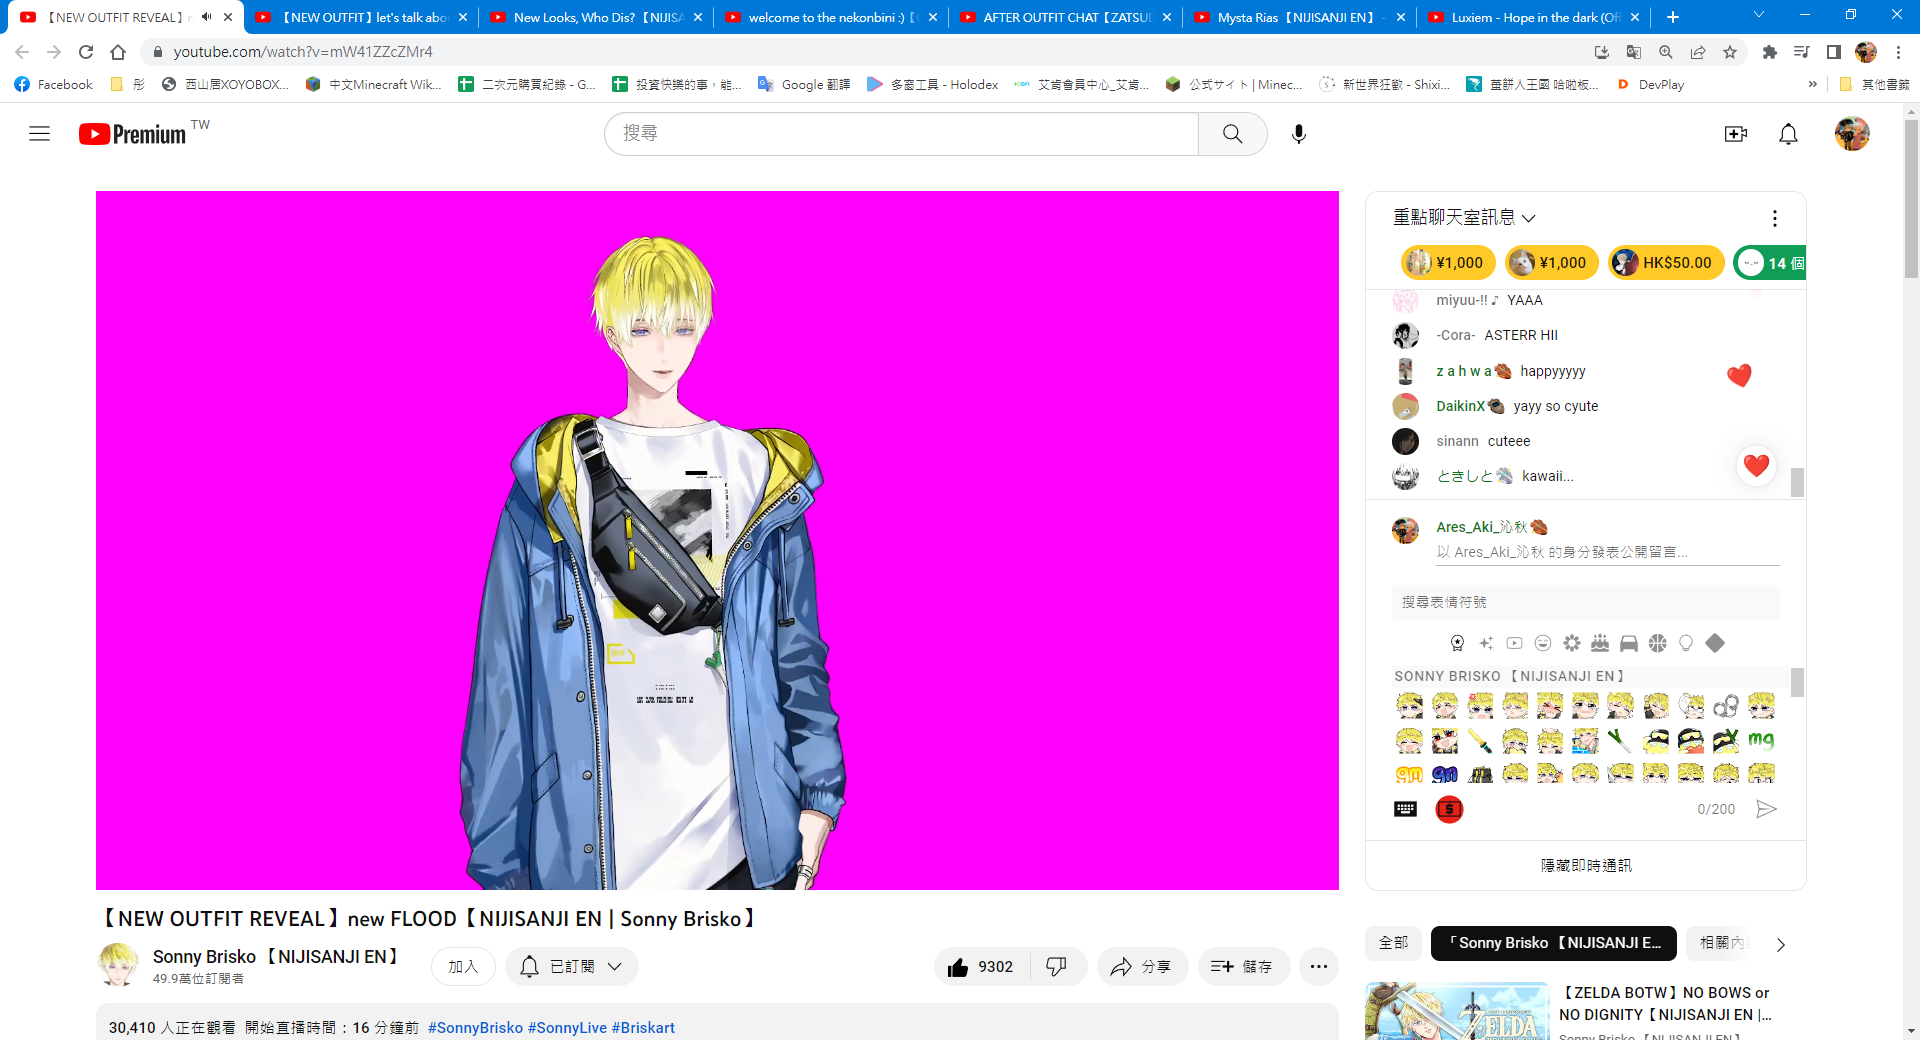This screenshot has height=1040, width=1920.
Task: Select flower nature emoji category
Action: click(x=1572, y=643)
